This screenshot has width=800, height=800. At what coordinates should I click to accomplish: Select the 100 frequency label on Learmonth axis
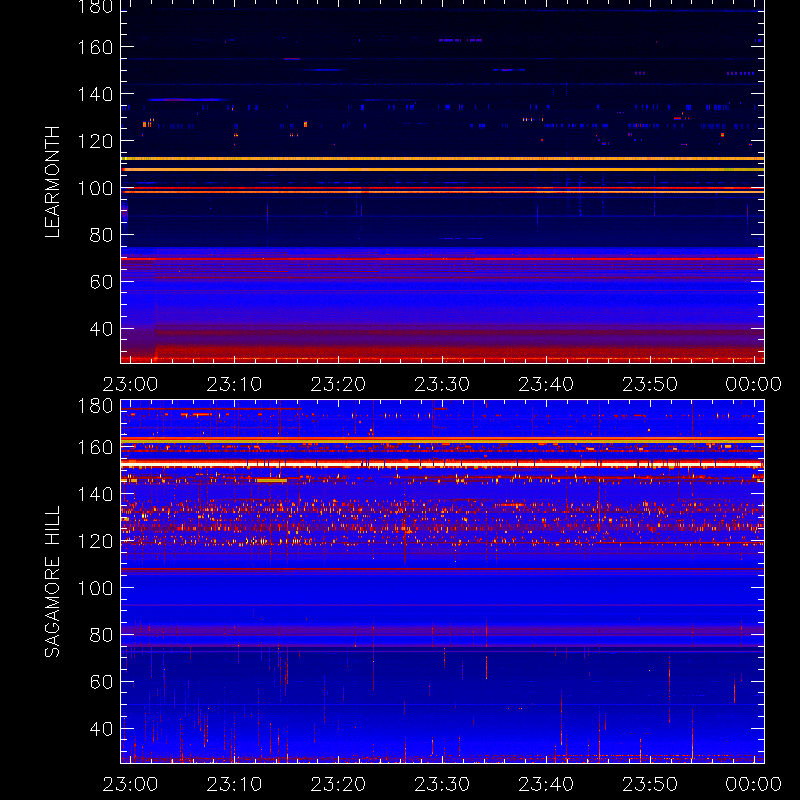(95, 188)
